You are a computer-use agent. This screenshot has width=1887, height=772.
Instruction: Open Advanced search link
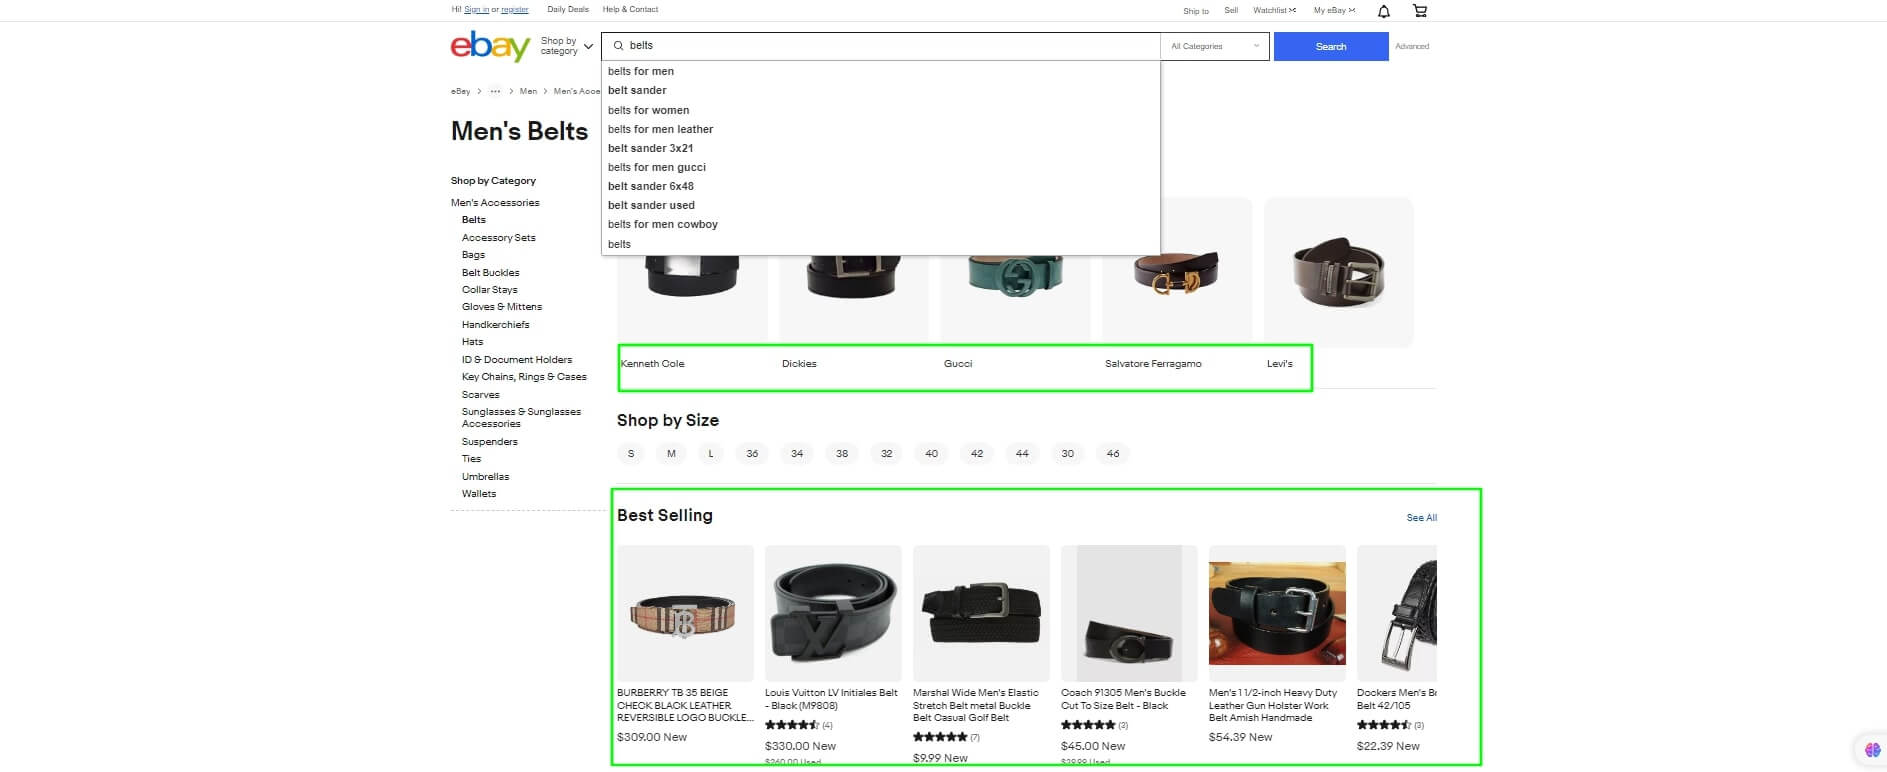click(x=1412, y=46)
